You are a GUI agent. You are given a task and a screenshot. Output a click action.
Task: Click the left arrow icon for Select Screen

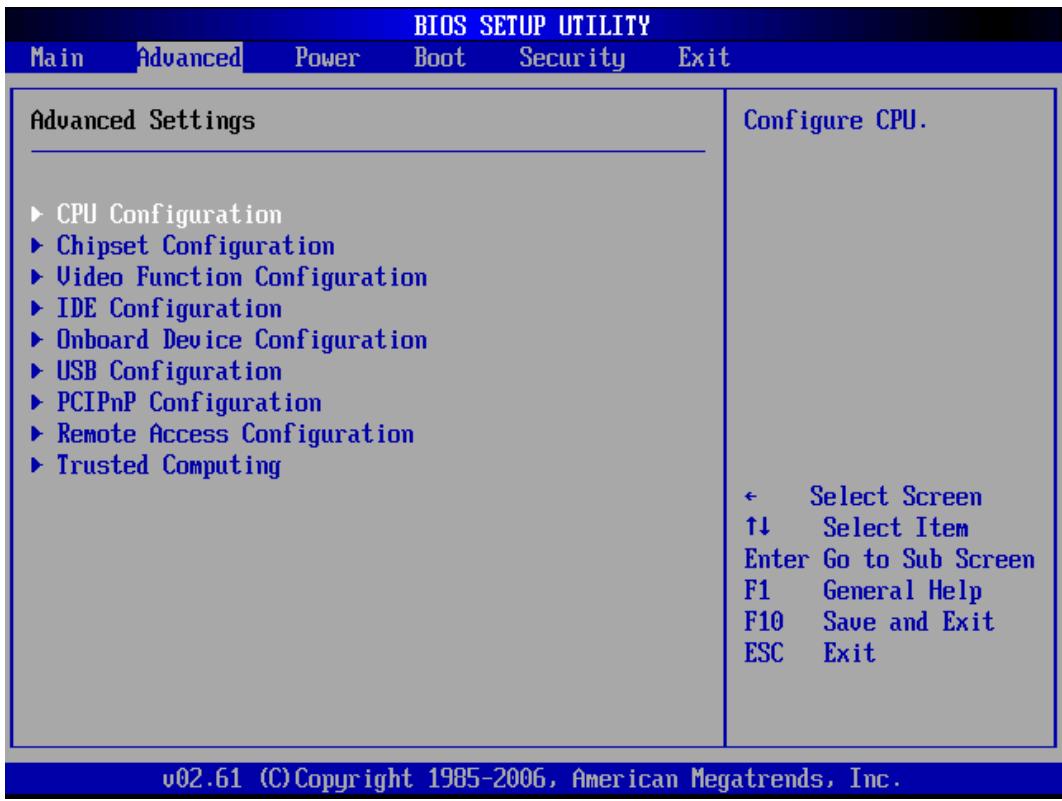(x=750, y=497)
